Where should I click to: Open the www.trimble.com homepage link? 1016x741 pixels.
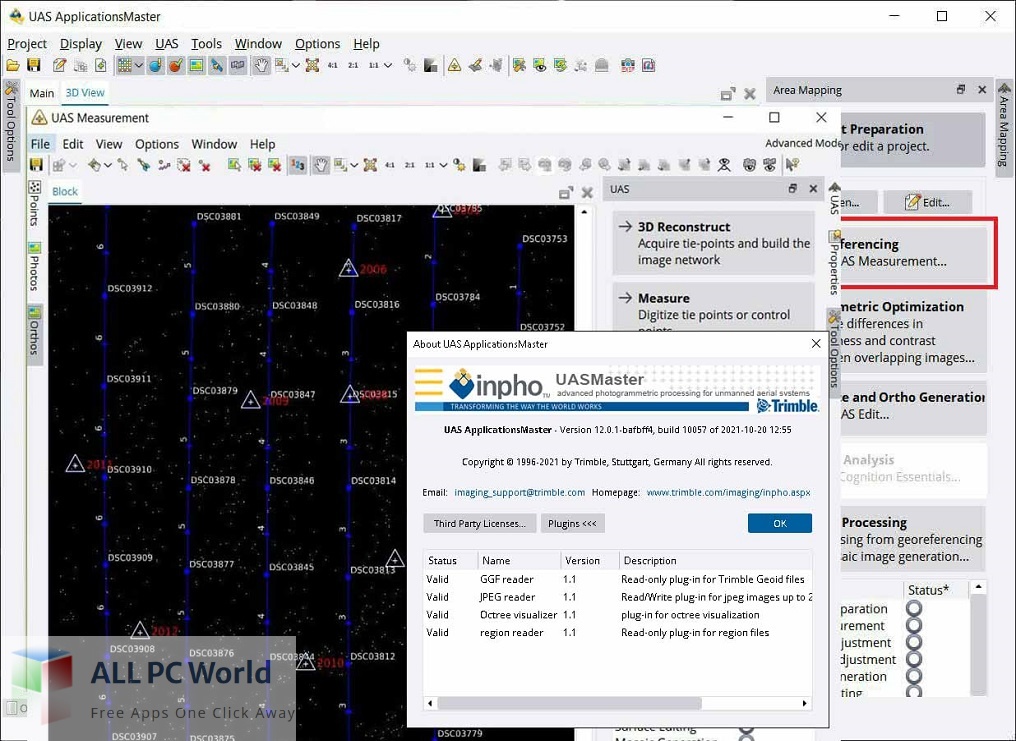pyautogui.click(x=728, y=492)
